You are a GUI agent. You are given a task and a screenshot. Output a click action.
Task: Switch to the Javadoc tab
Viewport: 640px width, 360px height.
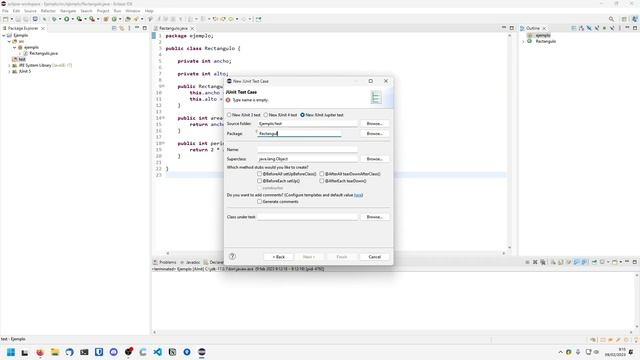[190, 262]
